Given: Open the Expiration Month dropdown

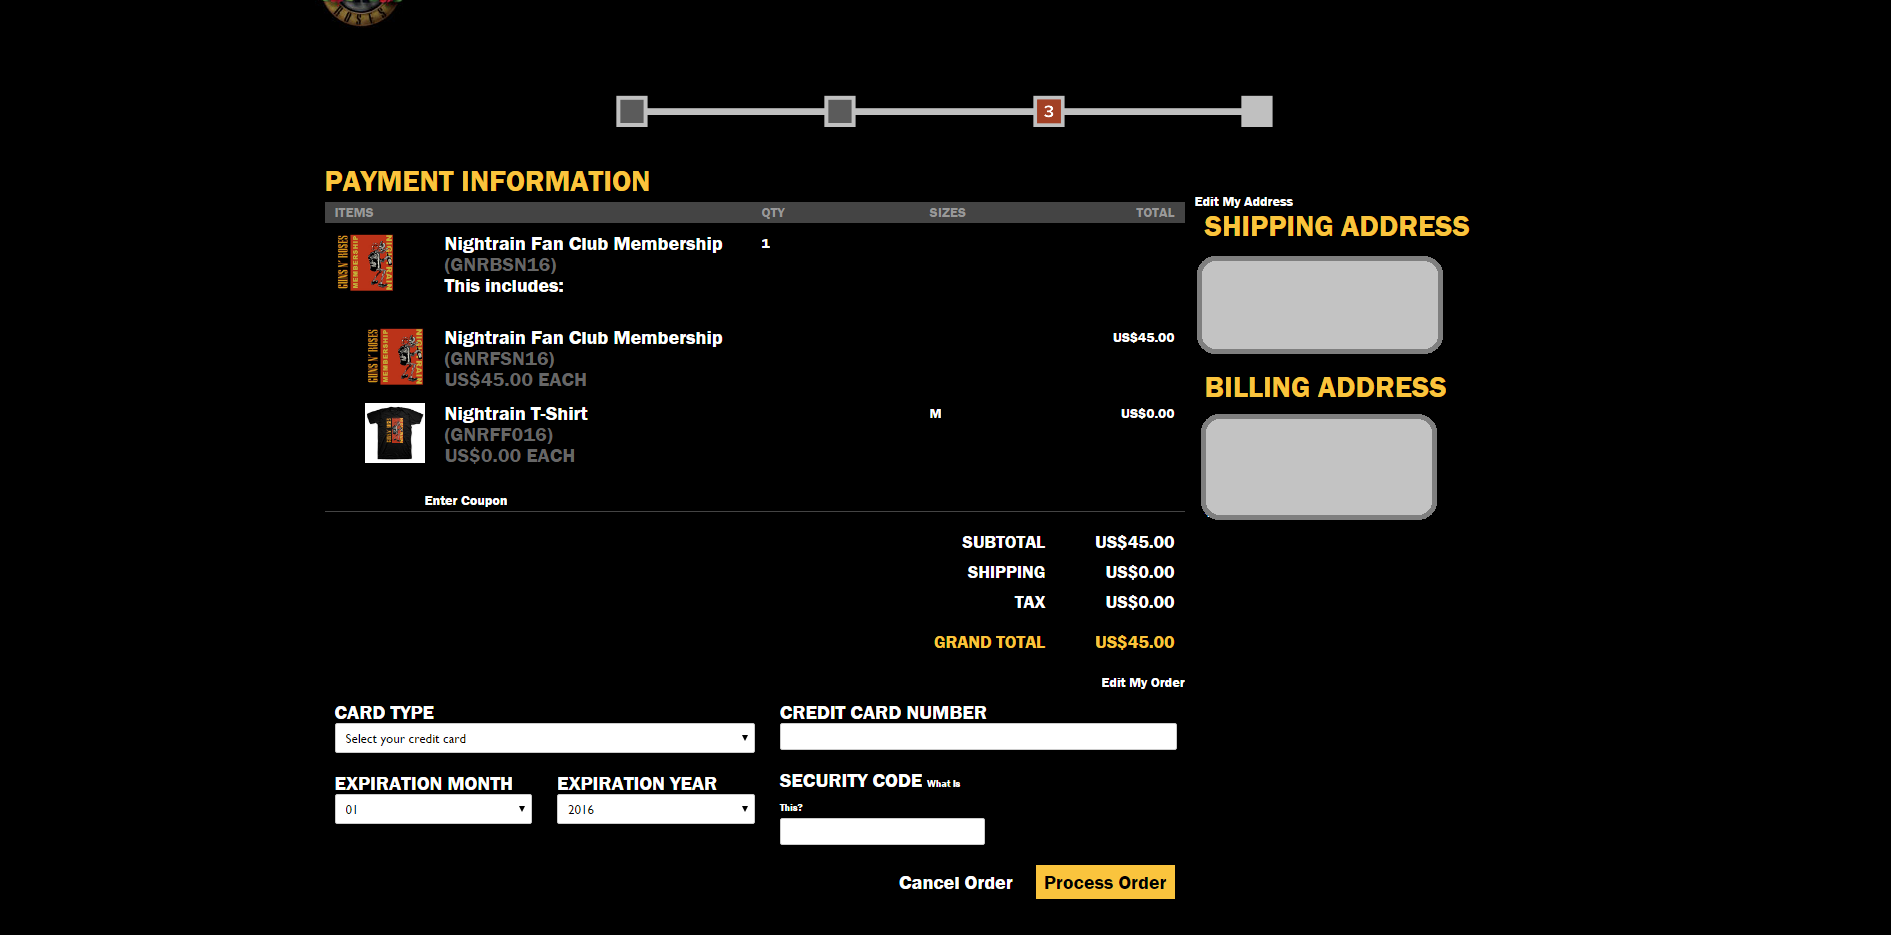Looking at the screenshot, I should (x=433, y=809).
